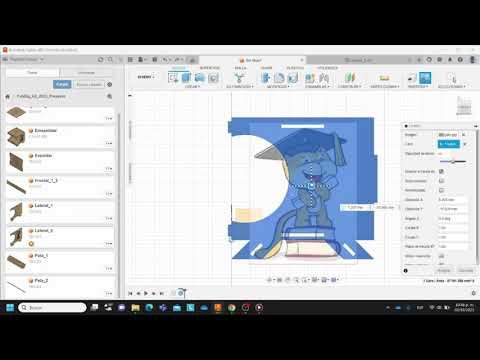The width and height of the screenshot is (480, 360).
Task: Click the data panel grid icon
Action: [x=131, y=60]
